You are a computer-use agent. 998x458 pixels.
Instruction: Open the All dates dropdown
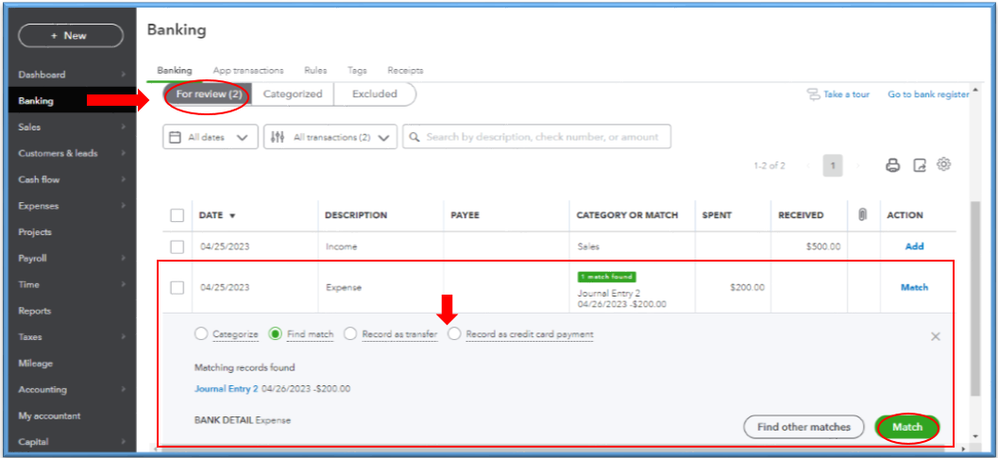click(211, 137)
